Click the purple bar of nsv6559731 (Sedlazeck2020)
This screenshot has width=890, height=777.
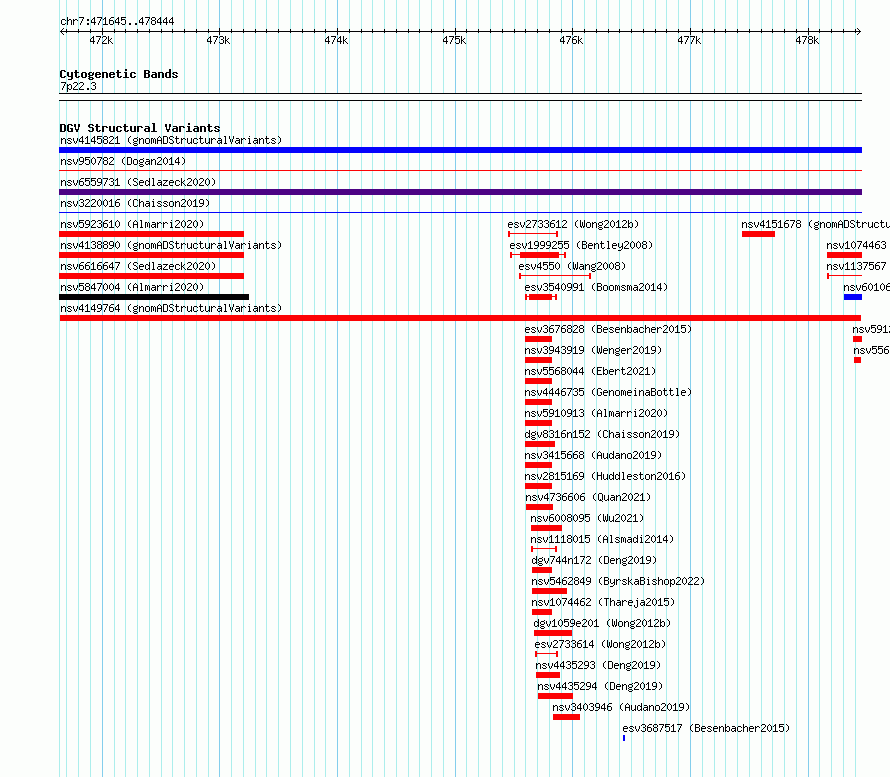coord(460,192)
